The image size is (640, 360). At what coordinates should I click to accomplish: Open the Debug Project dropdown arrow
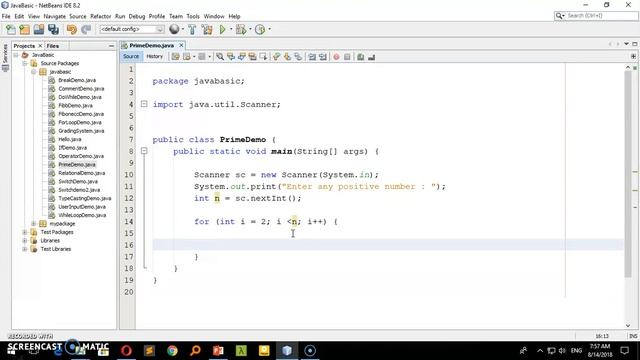tap(250, 29)
